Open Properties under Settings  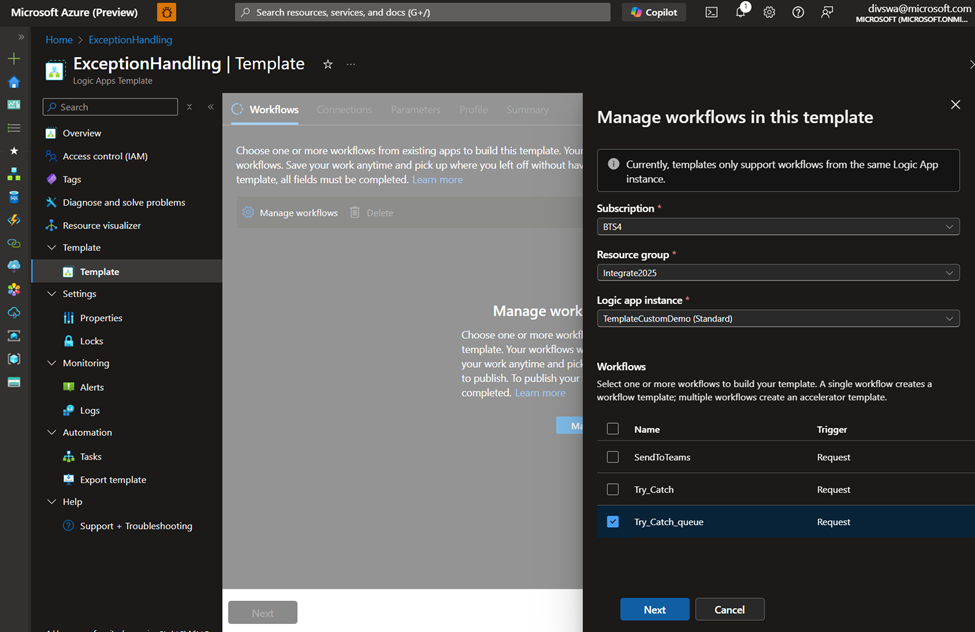[101, 318]
